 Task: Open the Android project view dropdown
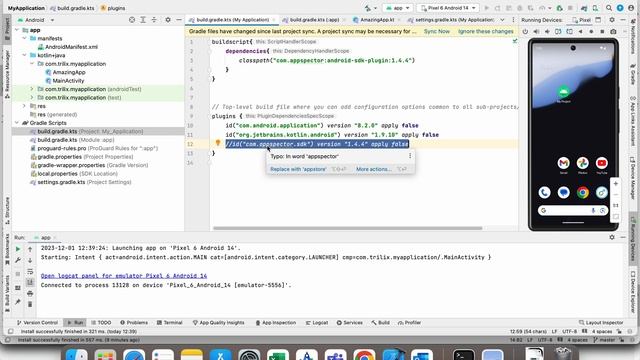(x=36, y=20)
